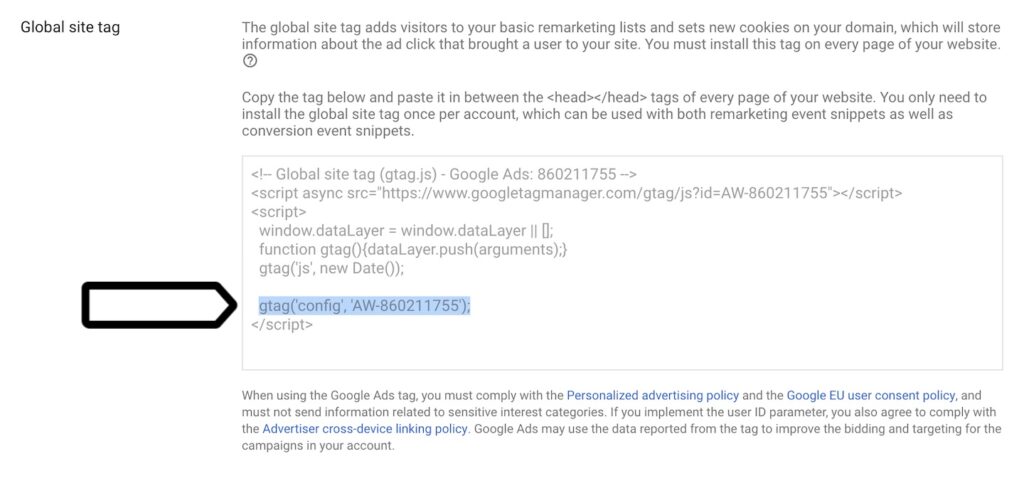Open the Personalized advertising policy link
This screenshot has height=481, width=1024.
pos(653,396)
